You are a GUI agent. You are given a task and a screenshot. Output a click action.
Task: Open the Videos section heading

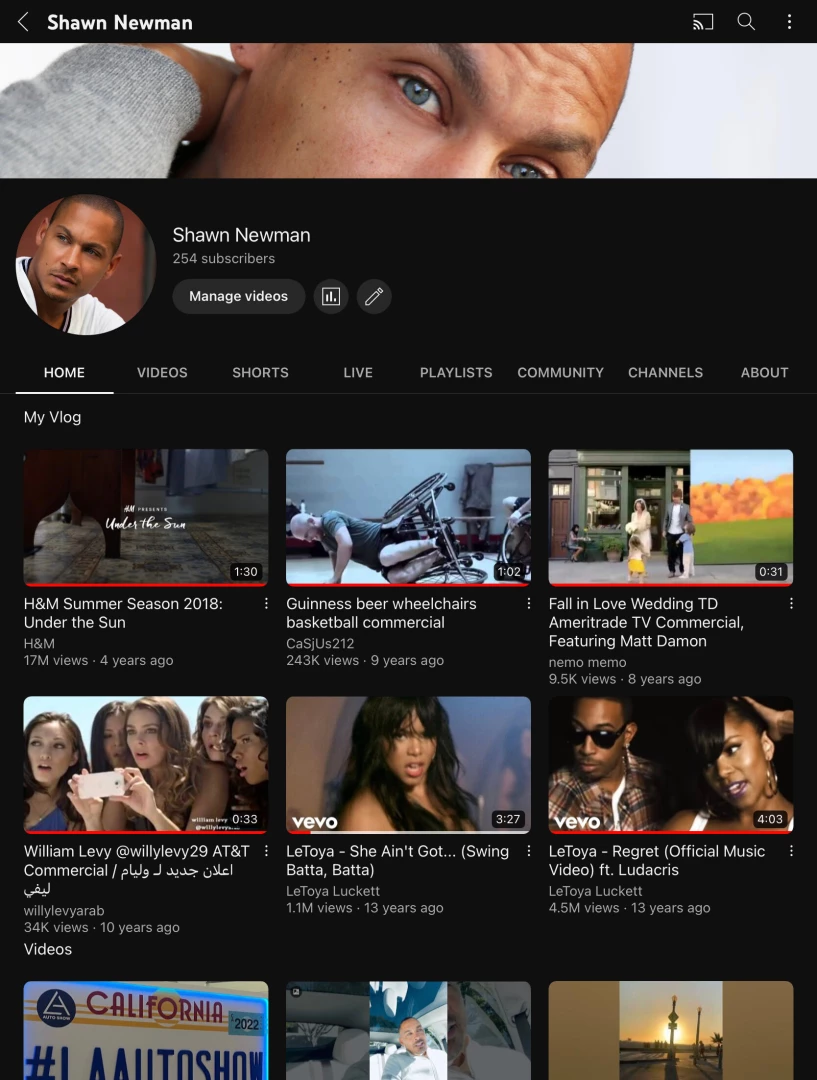(x=48, y=949)
